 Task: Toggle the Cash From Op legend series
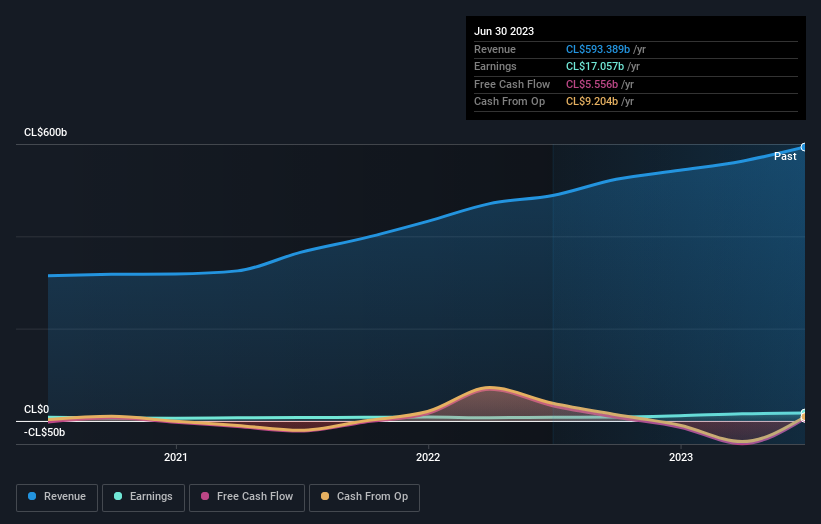coord(364,497)
